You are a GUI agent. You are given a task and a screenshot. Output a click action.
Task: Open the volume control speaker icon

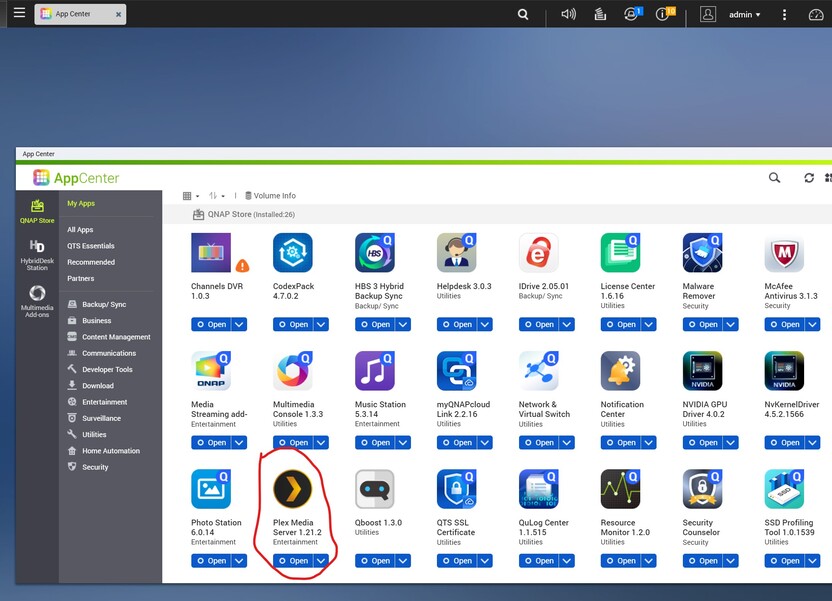(x=568, y=14)
